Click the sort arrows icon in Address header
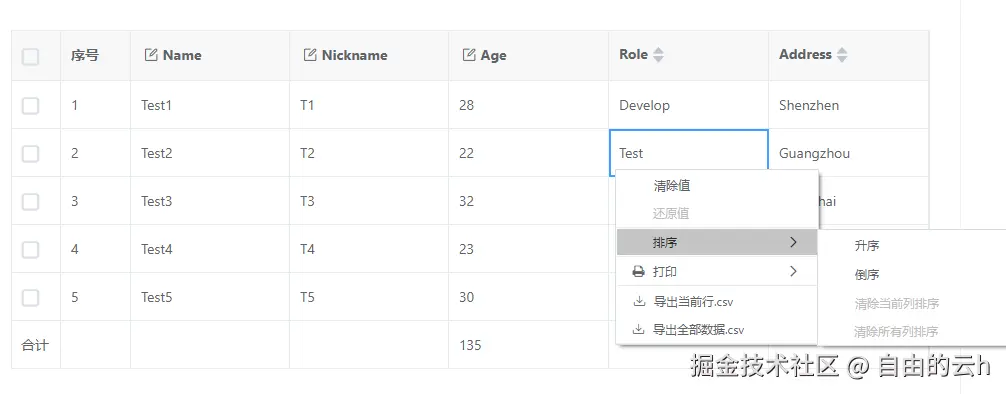The width and height of the screenshot is (1006, 394). click(x=842, y=55)
